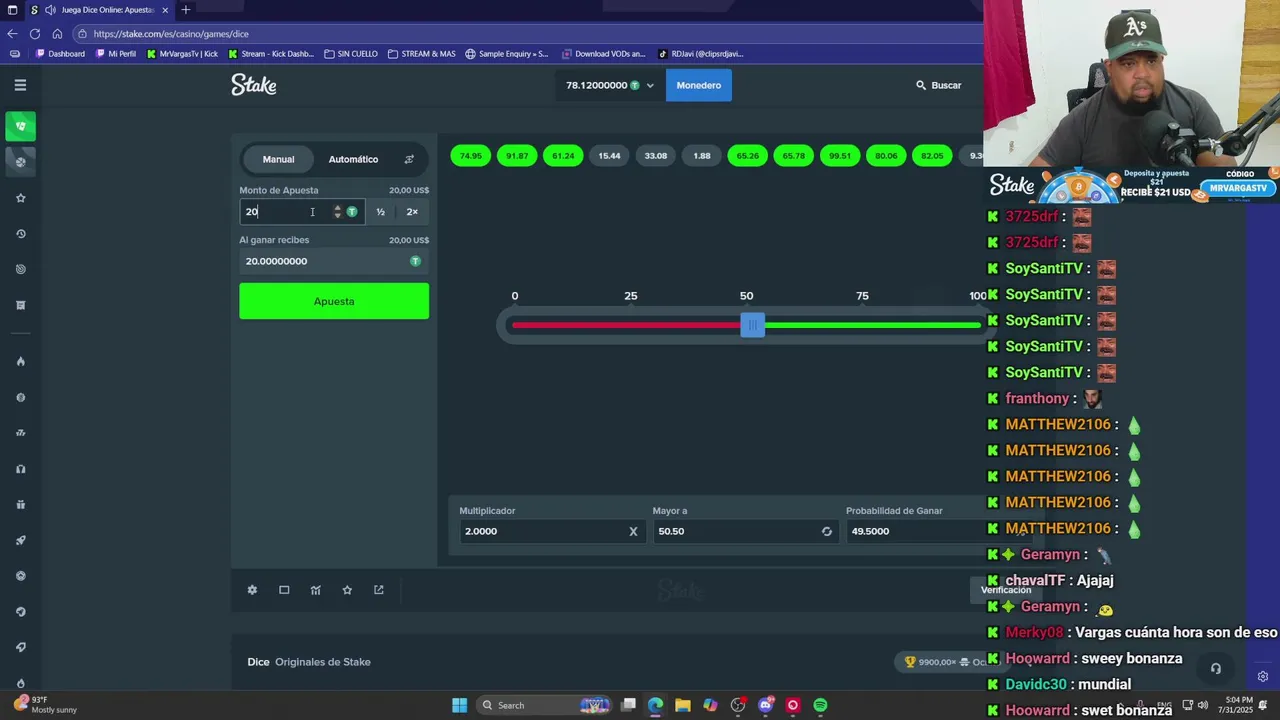
Task: Open Favorites star icon in left sidebar
Action: pos(20,198)
